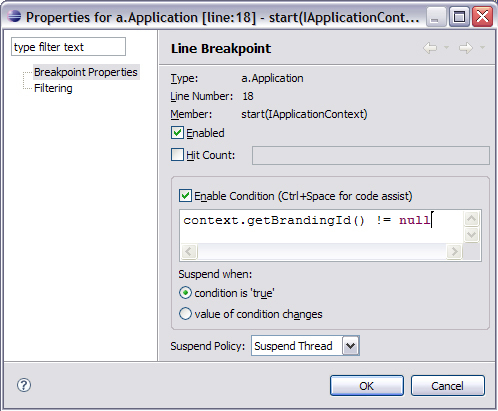This screenshot has width=498, height=411.
Task: Click the type filter text field
Action: [68, 47]
